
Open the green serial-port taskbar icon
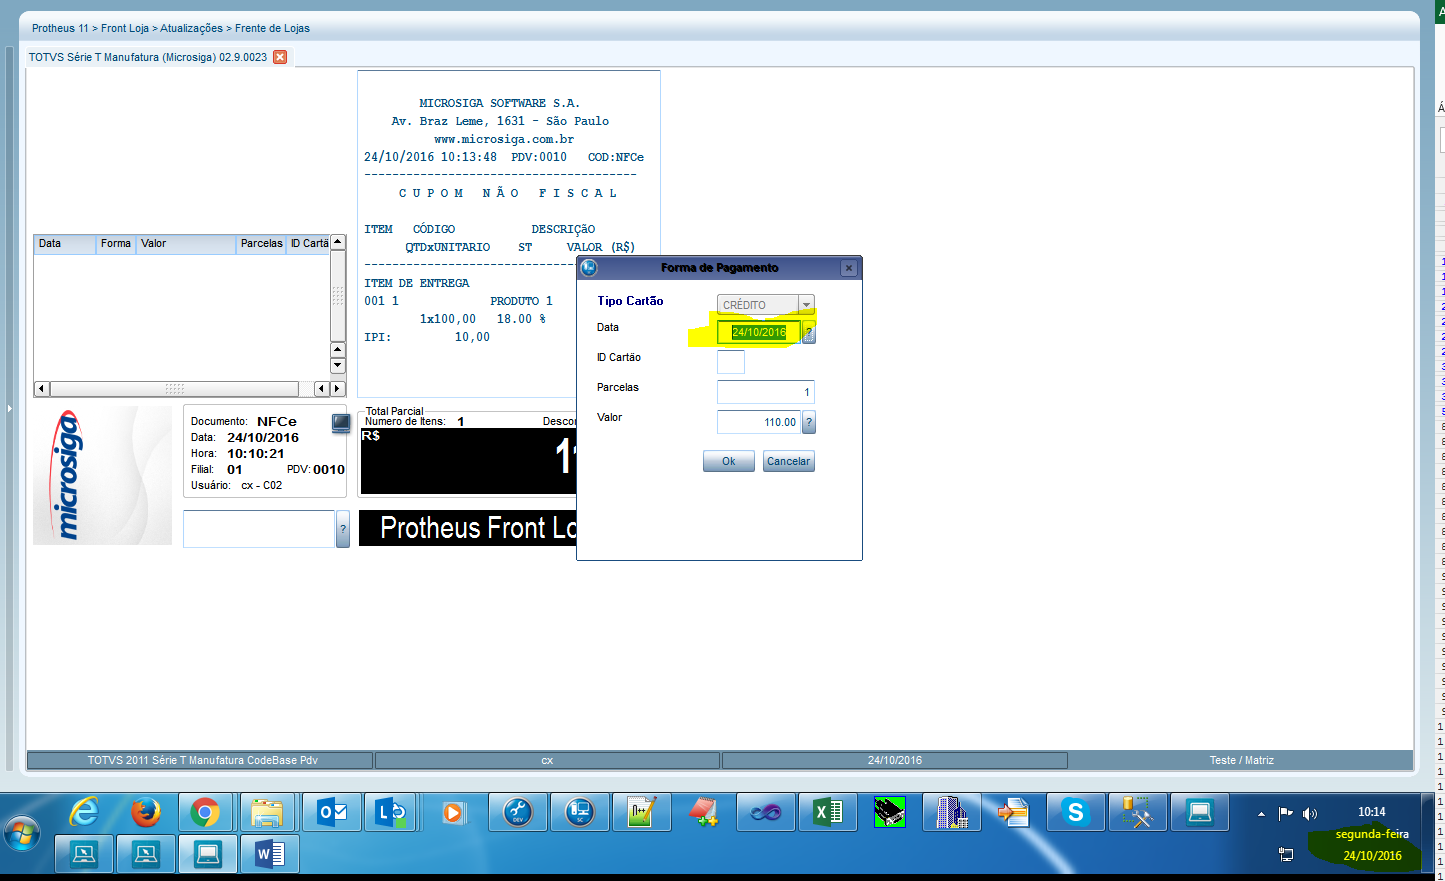(890, 812)
